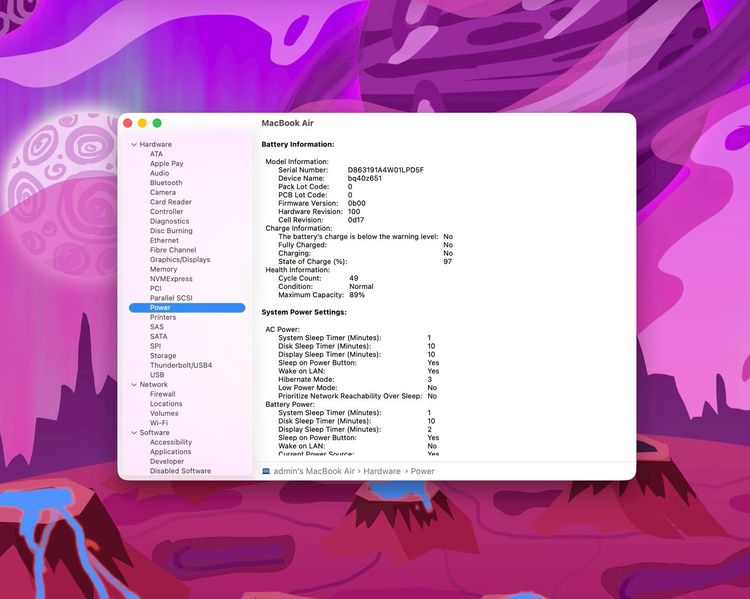The width and height of the screenshot is (750, 599).
Task: Open the Camera hardware entry
Action: 163,192
